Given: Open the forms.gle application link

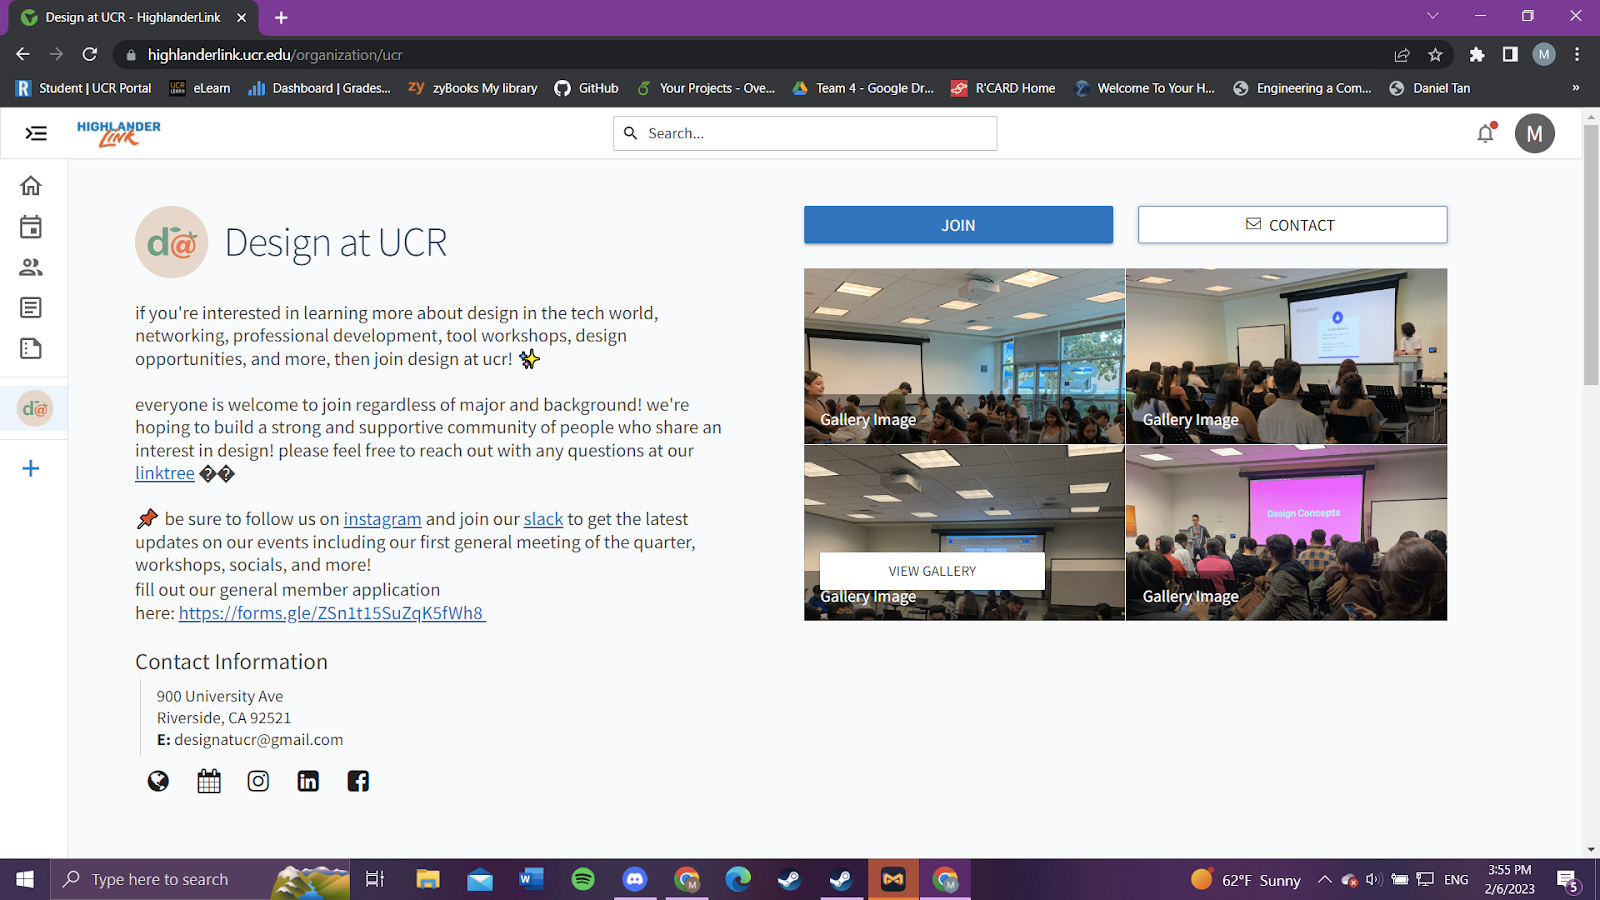Looking at the screenshot, I should [332, 613].
